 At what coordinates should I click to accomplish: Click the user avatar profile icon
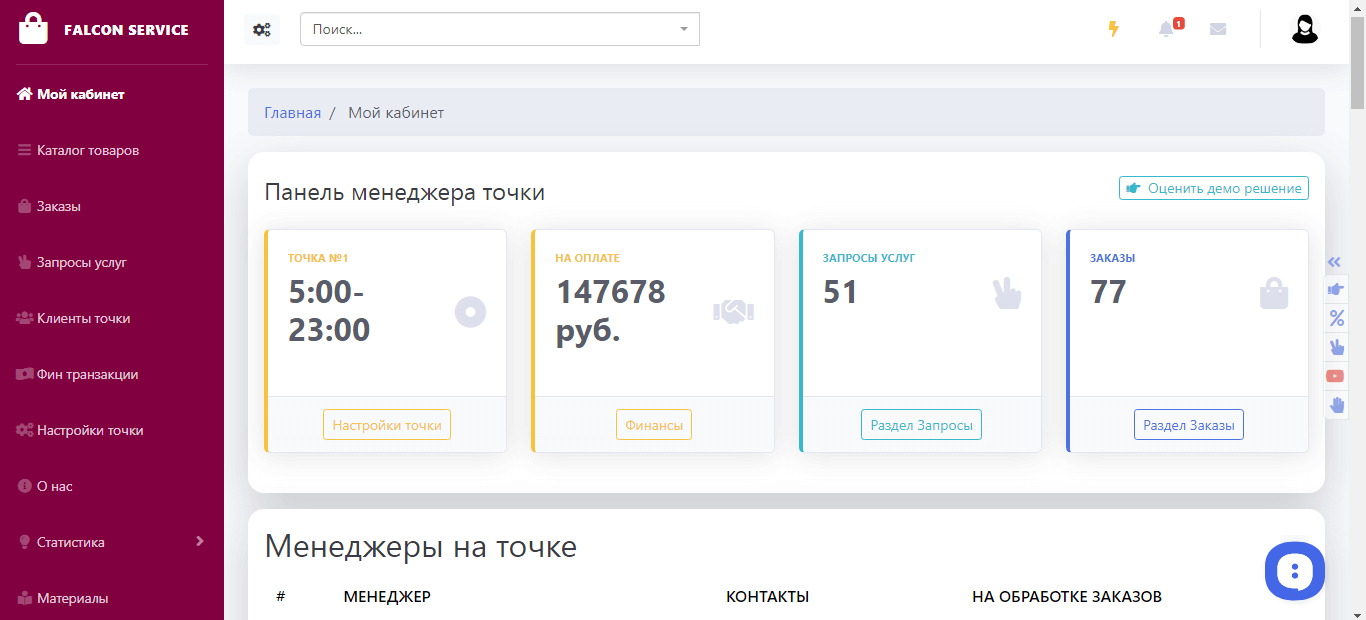(x=1304, y=29)
